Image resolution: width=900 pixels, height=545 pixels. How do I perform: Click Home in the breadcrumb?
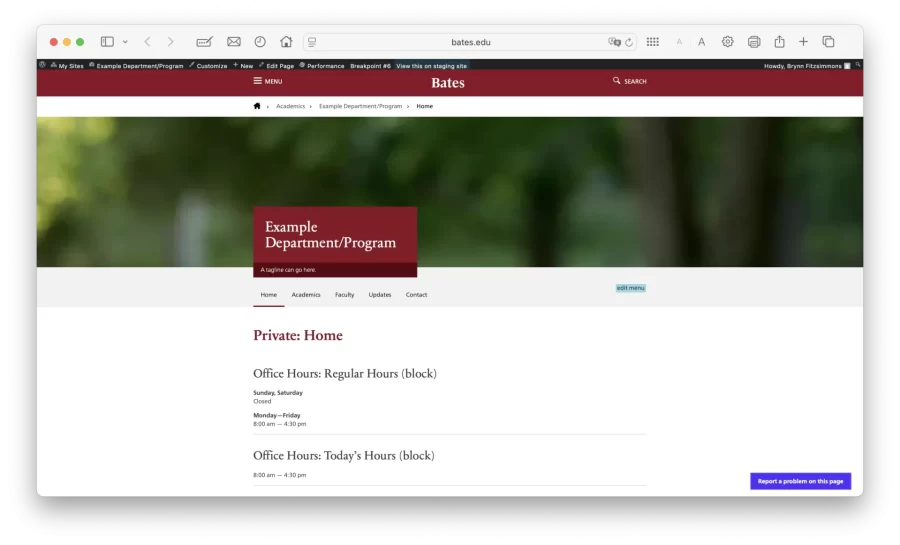click(425, 106)
